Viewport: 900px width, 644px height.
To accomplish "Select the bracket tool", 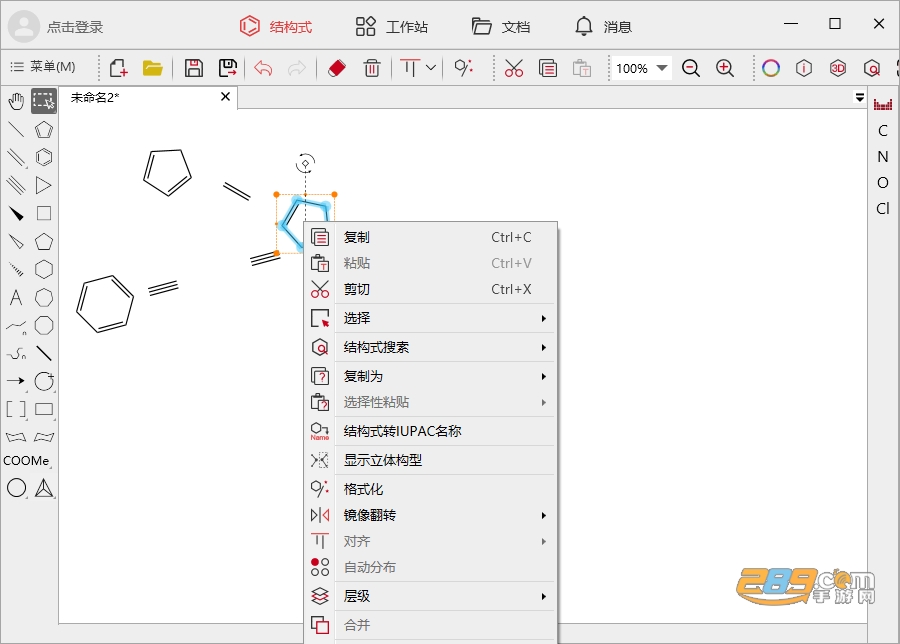I will (16, 409).
